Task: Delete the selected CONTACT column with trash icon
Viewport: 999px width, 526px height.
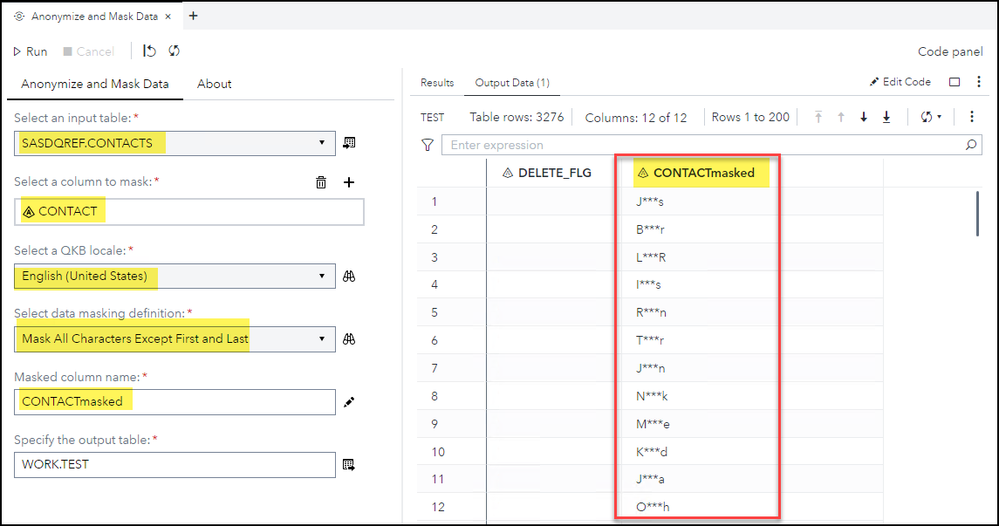Action: pyautogui.click(x=321, y=182)
